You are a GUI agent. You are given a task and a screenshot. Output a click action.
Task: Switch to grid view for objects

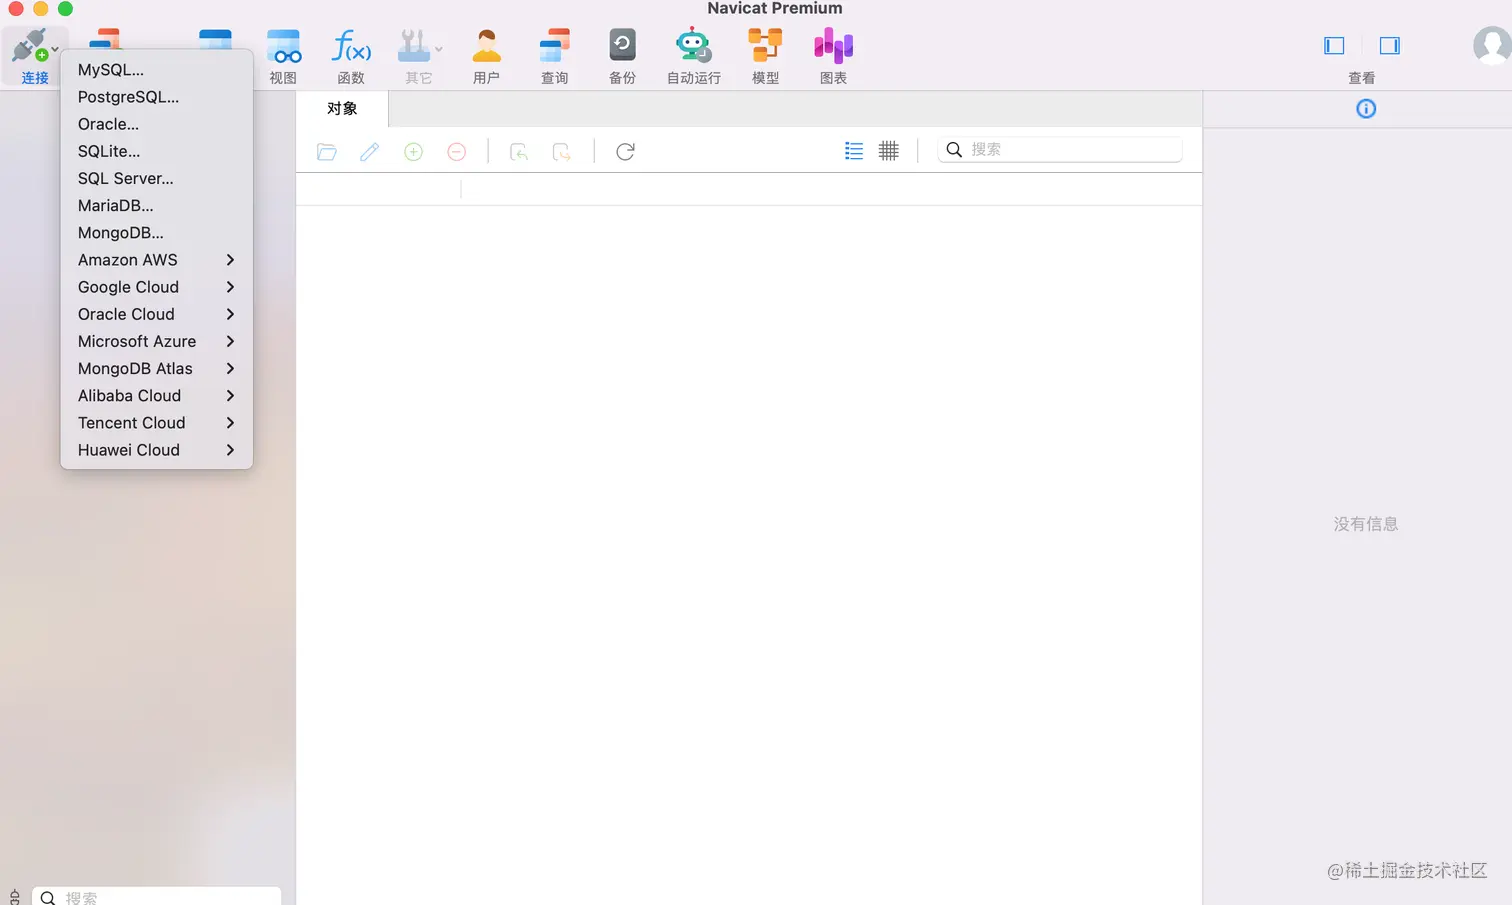tap(889, 150)
